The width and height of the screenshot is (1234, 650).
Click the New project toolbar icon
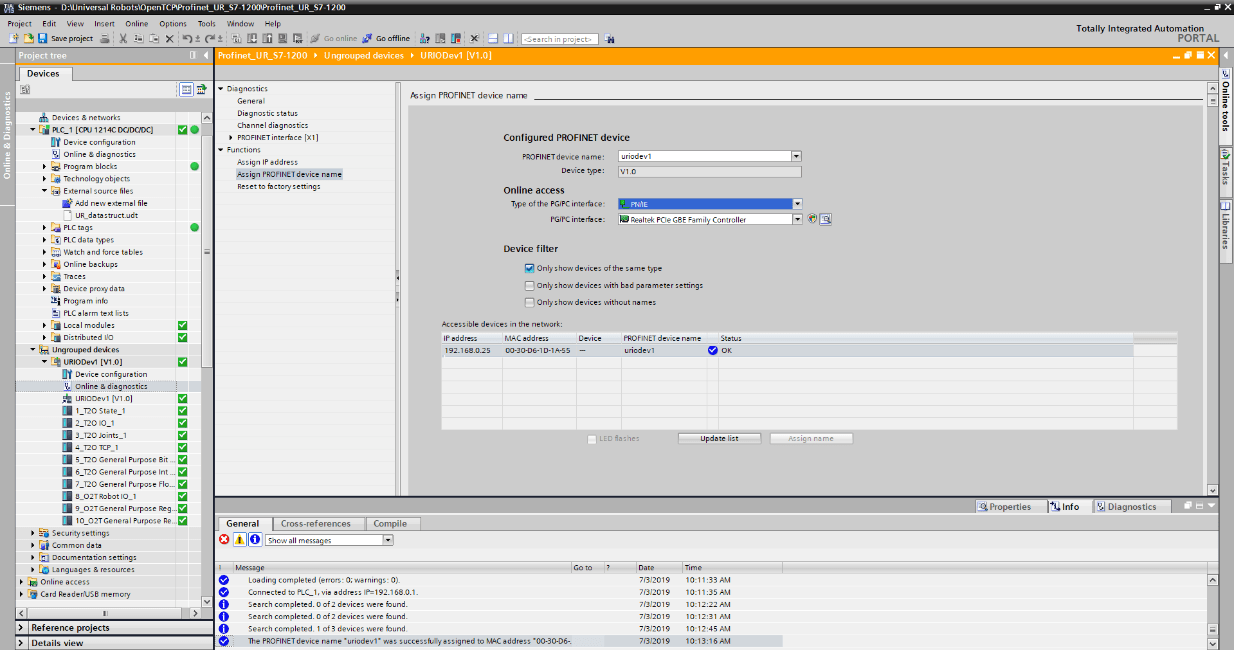pos(13,38)
